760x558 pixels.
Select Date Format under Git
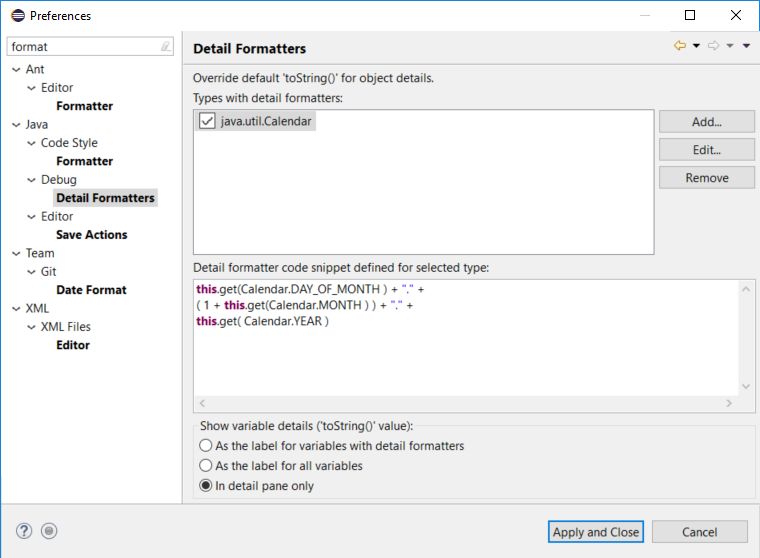click(91, 290)
